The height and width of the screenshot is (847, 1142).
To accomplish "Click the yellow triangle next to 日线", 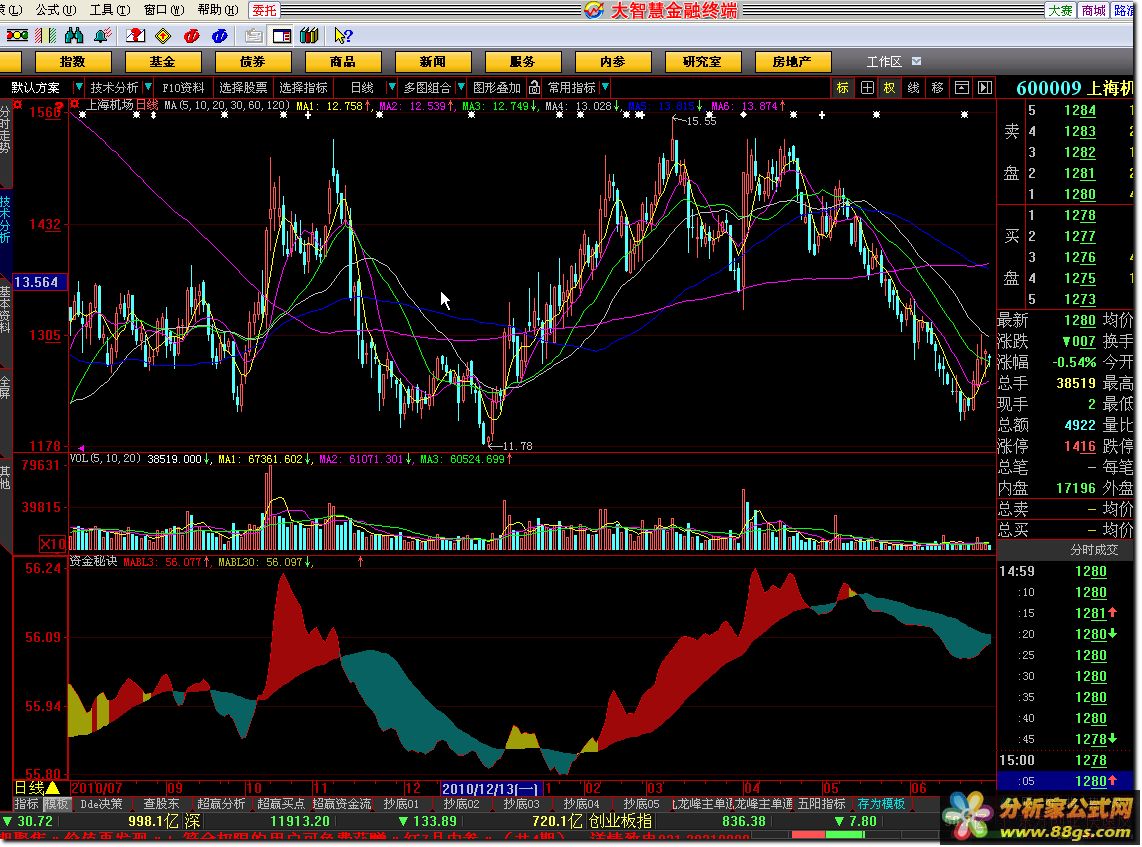I will [x=53, y=787].
